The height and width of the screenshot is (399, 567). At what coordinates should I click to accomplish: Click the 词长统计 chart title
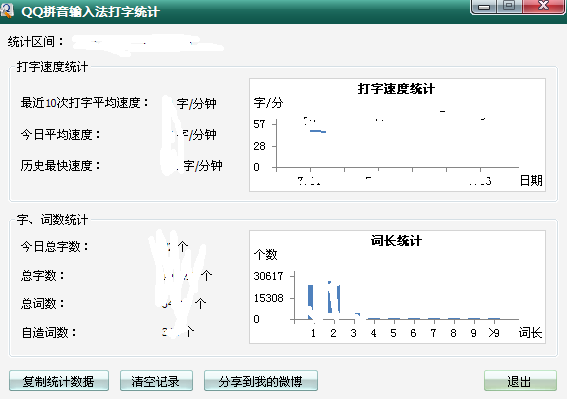[396, 241]
